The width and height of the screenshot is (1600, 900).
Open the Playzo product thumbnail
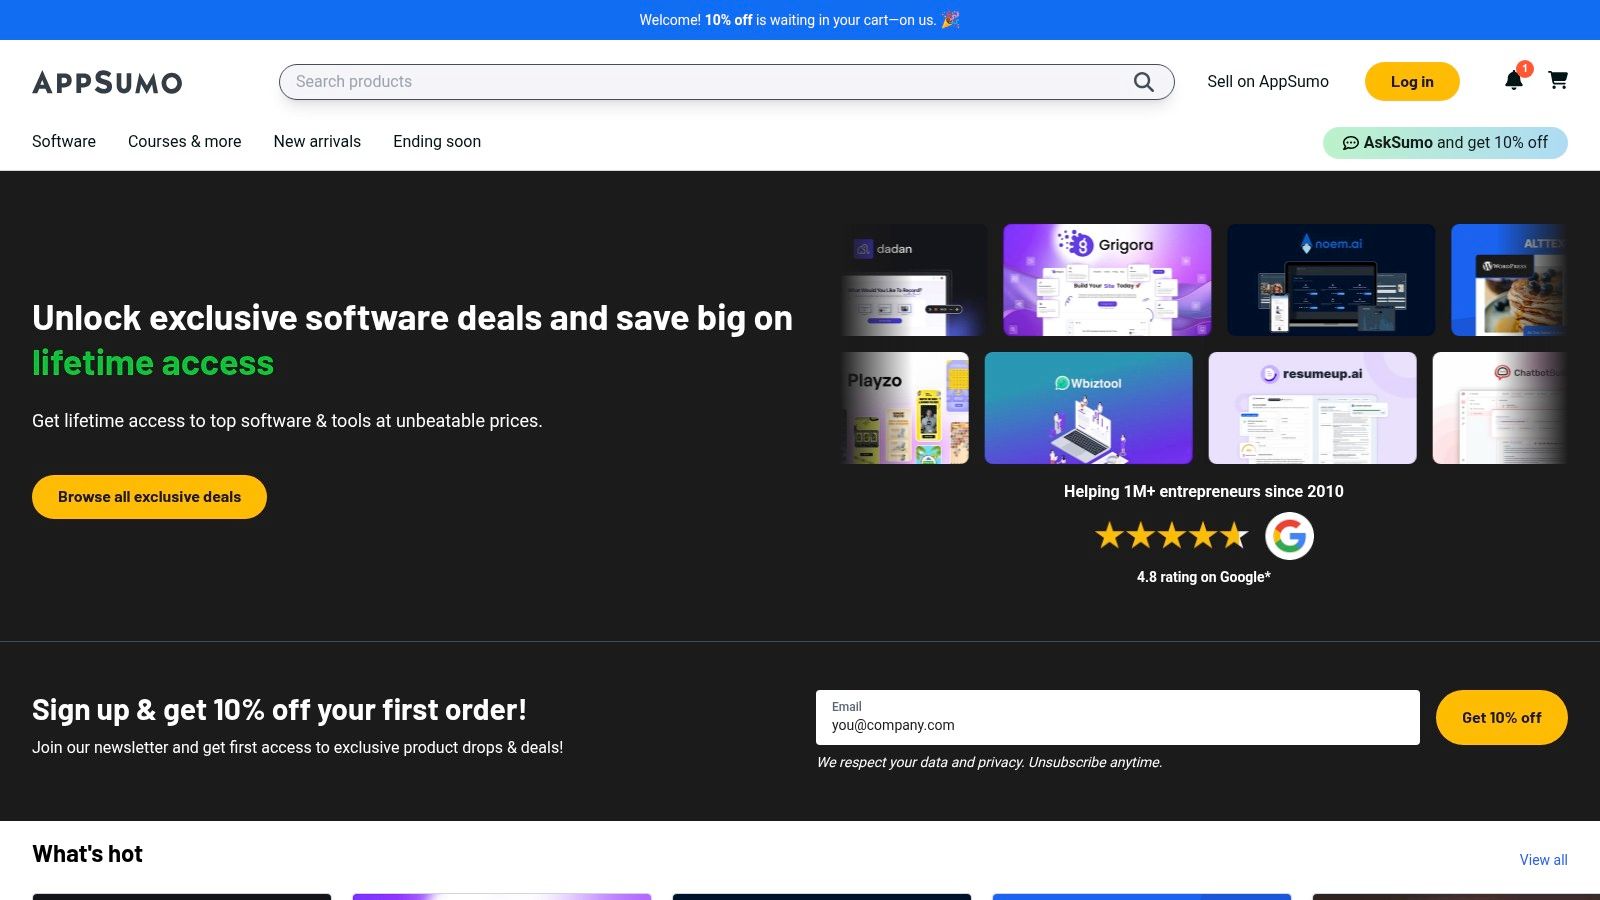(x=906, y=408)
